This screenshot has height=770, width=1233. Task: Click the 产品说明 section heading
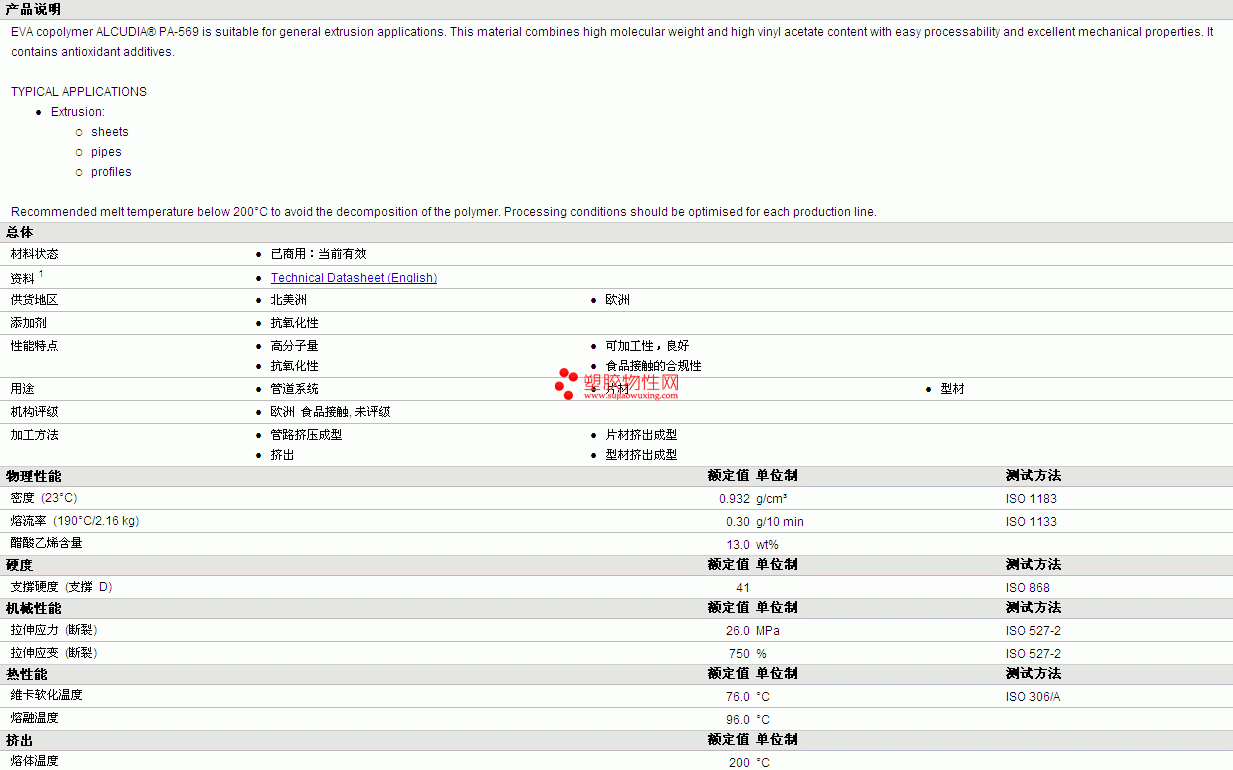(x=33, y=9)
